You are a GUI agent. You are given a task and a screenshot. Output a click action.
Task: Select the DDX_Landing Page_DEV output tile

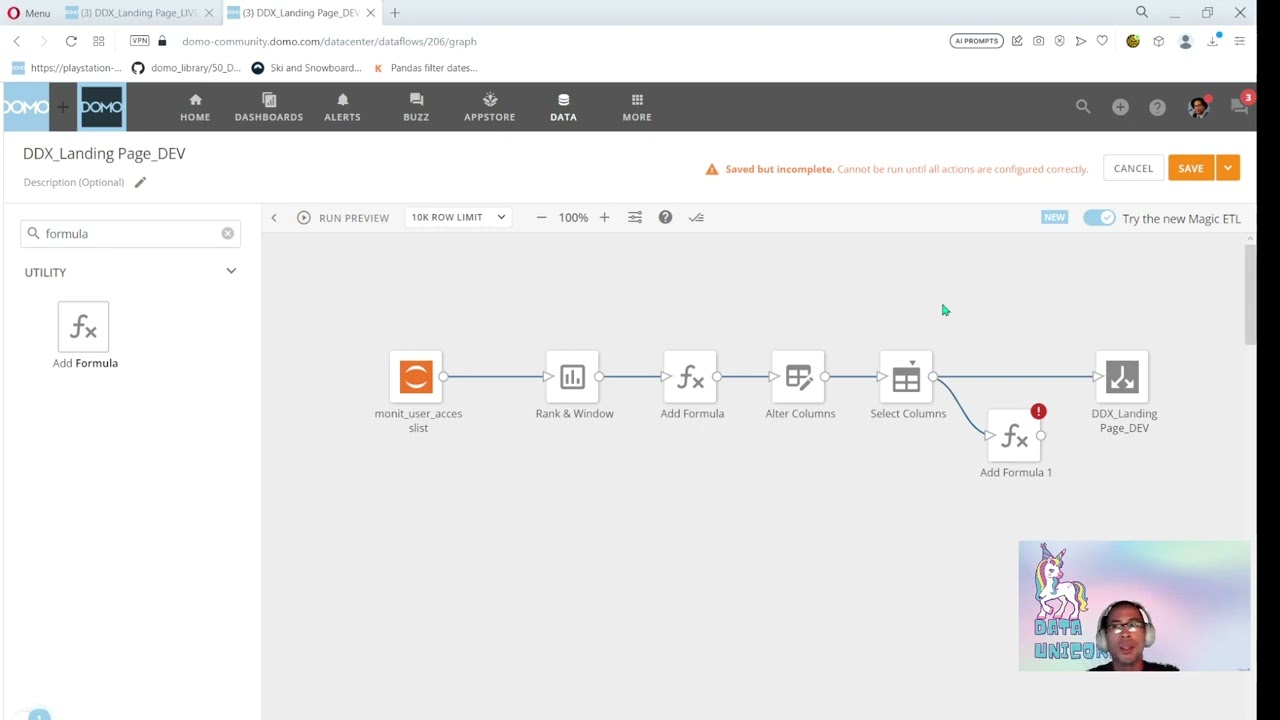[x=1122, y=377]
